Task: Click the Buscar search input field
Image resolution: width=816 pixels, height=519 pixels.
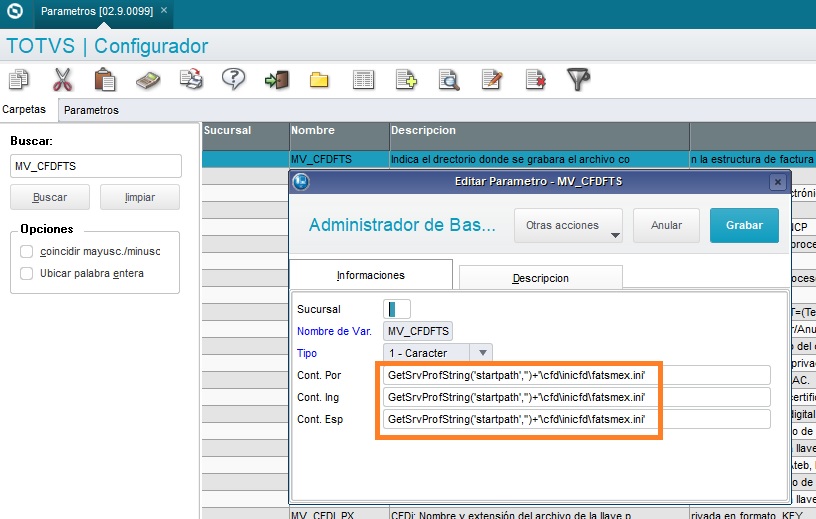Action: tap(96, 166)
